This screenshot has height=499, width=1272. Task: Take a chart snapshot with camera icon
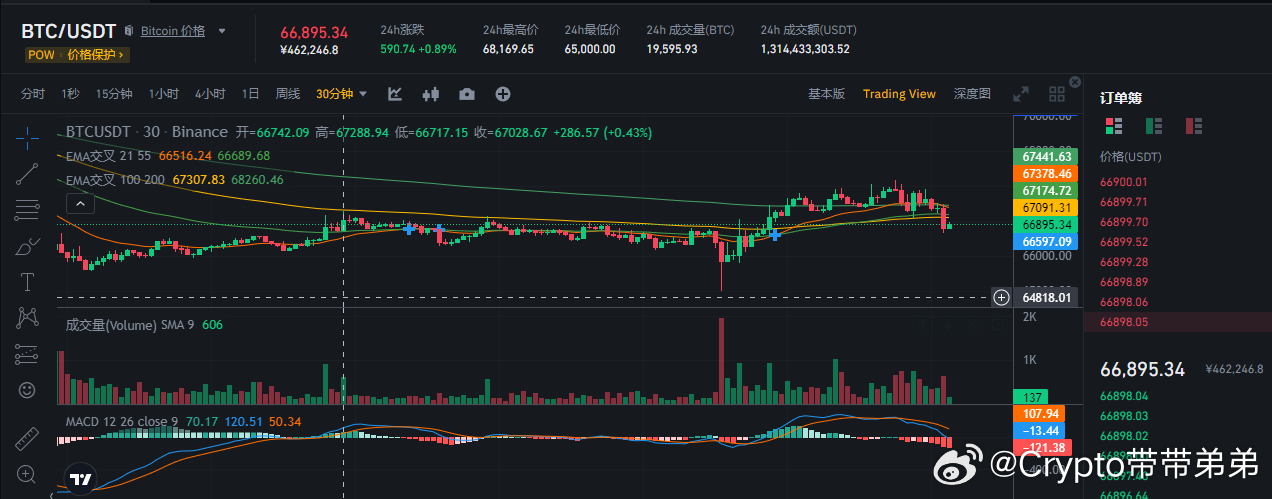tap(467, 94)
